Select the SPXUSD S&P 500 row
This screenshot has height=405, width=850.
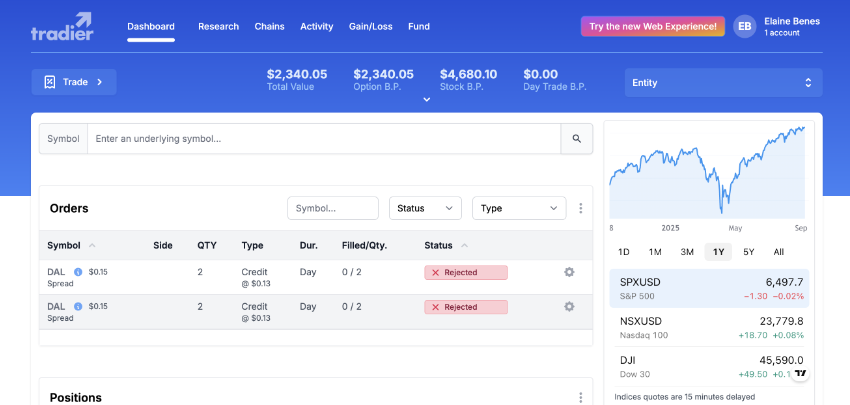click(x=709, y=288)
